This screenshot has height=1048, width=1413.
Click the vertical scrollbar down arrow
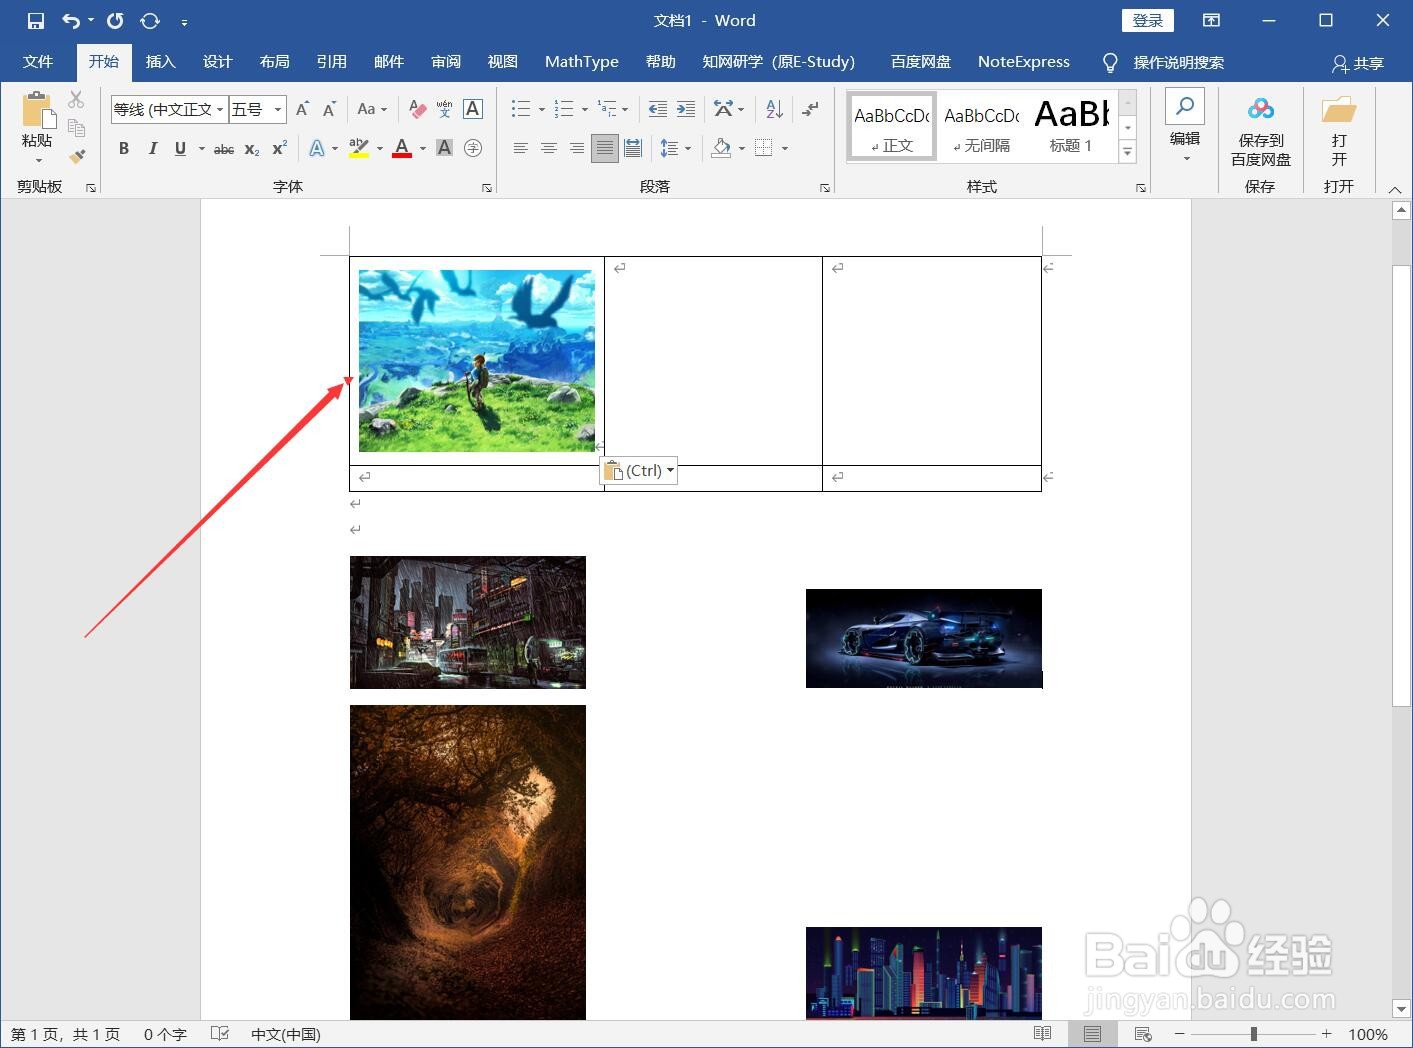[x=1401, y=1009]
